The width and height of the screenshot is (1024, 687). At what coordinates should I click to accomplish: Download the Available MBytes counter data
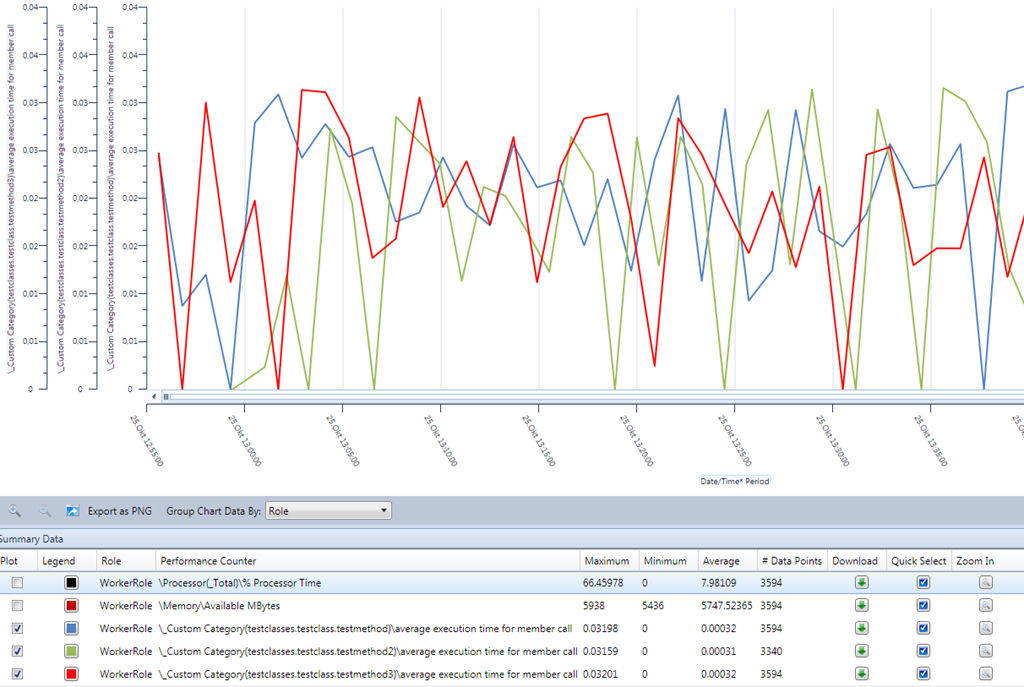pyautogui.click(x=861, y=605)
